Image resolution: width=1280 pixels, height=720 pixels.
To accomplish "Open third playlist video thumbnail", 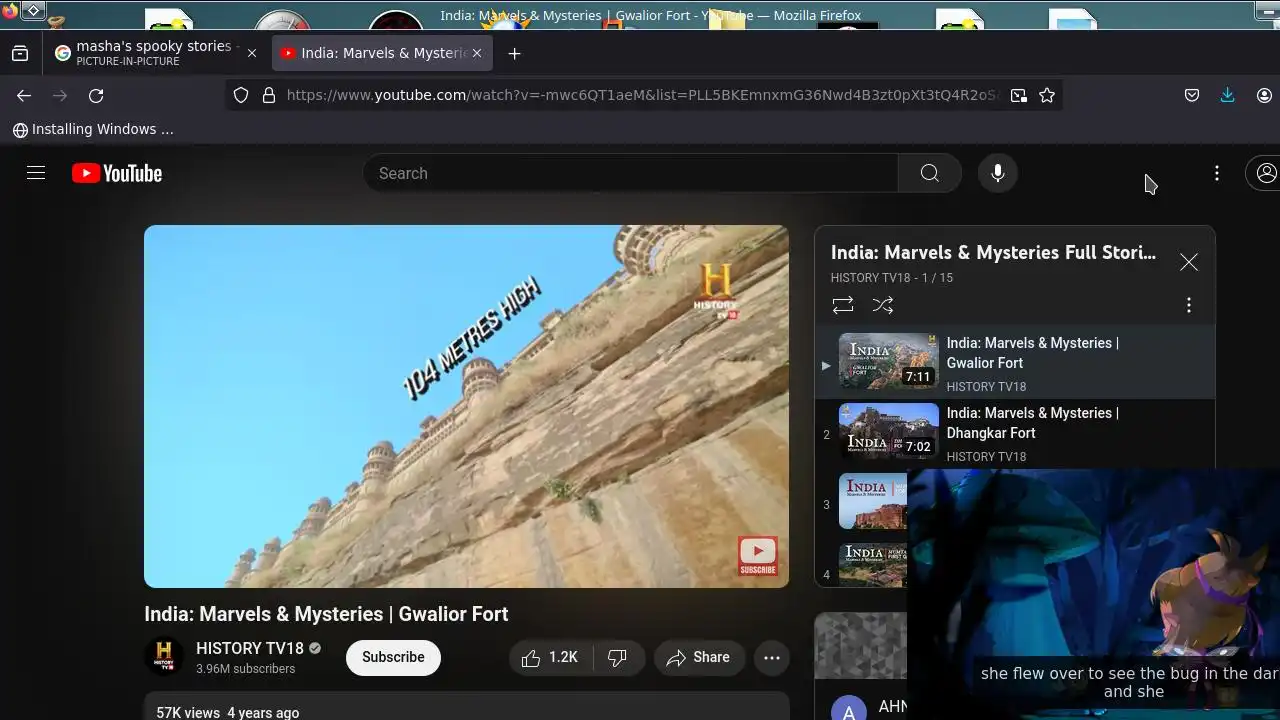I will pyautogui.click(x=872, y=501).
